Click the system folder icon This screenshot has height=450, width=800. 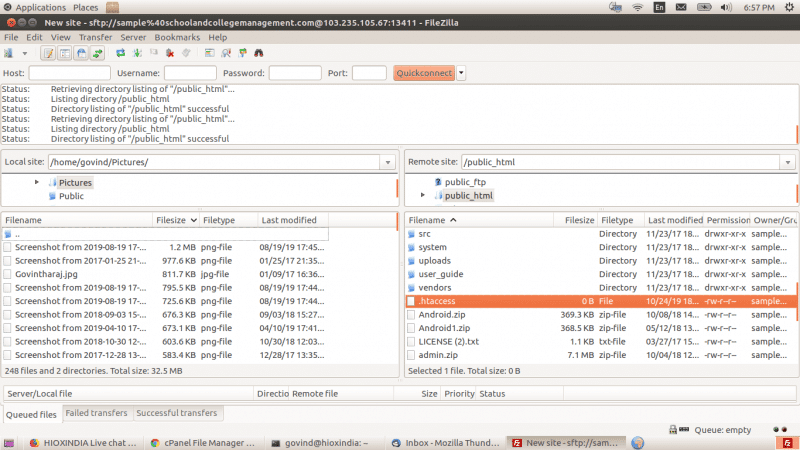pos(411,247)
